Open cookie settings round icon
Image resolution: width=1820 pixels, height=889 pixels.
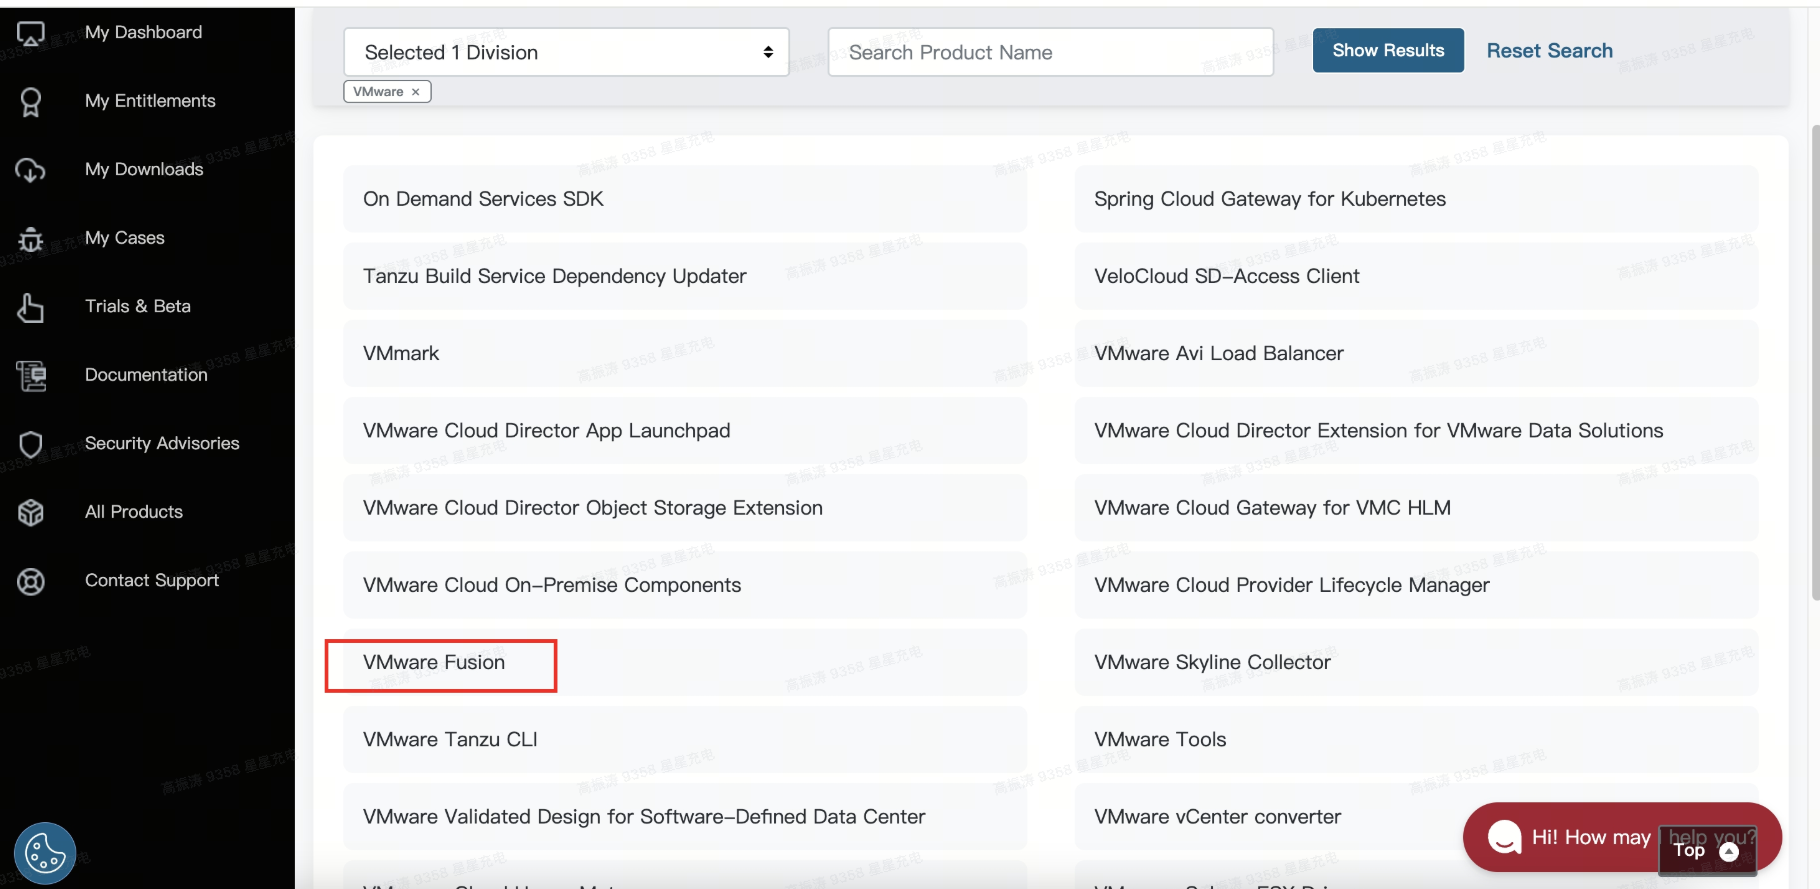pyautogui.click(x=45, y=853)
